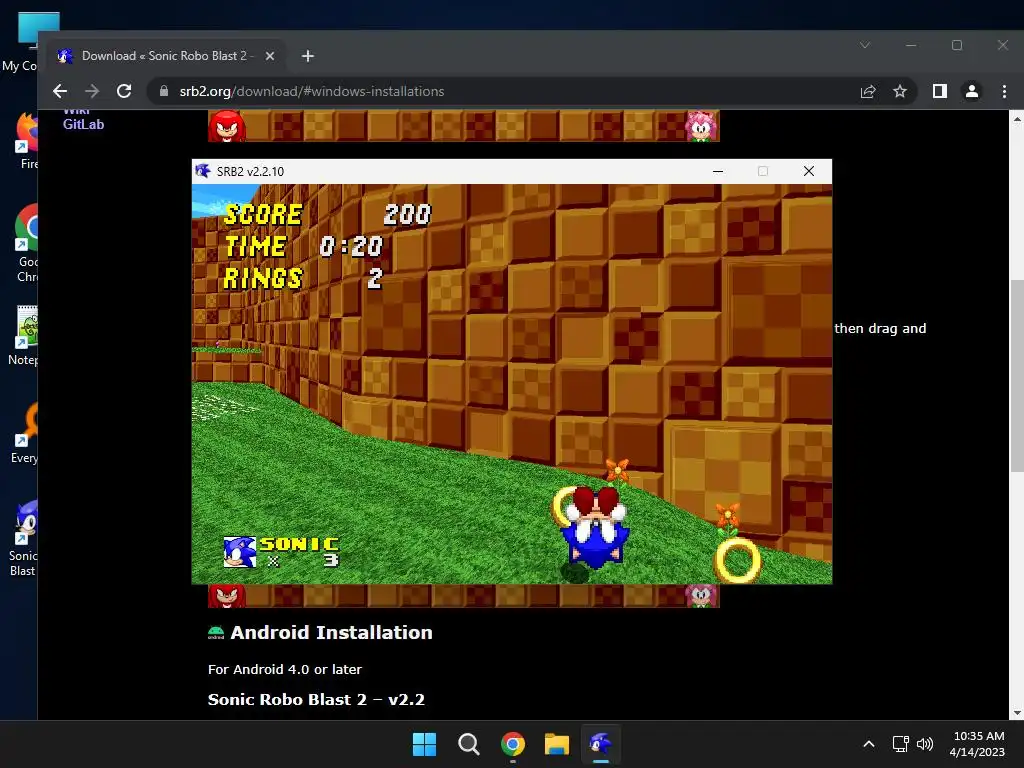Reload the srb2.org page

click(x=124, y=91)
